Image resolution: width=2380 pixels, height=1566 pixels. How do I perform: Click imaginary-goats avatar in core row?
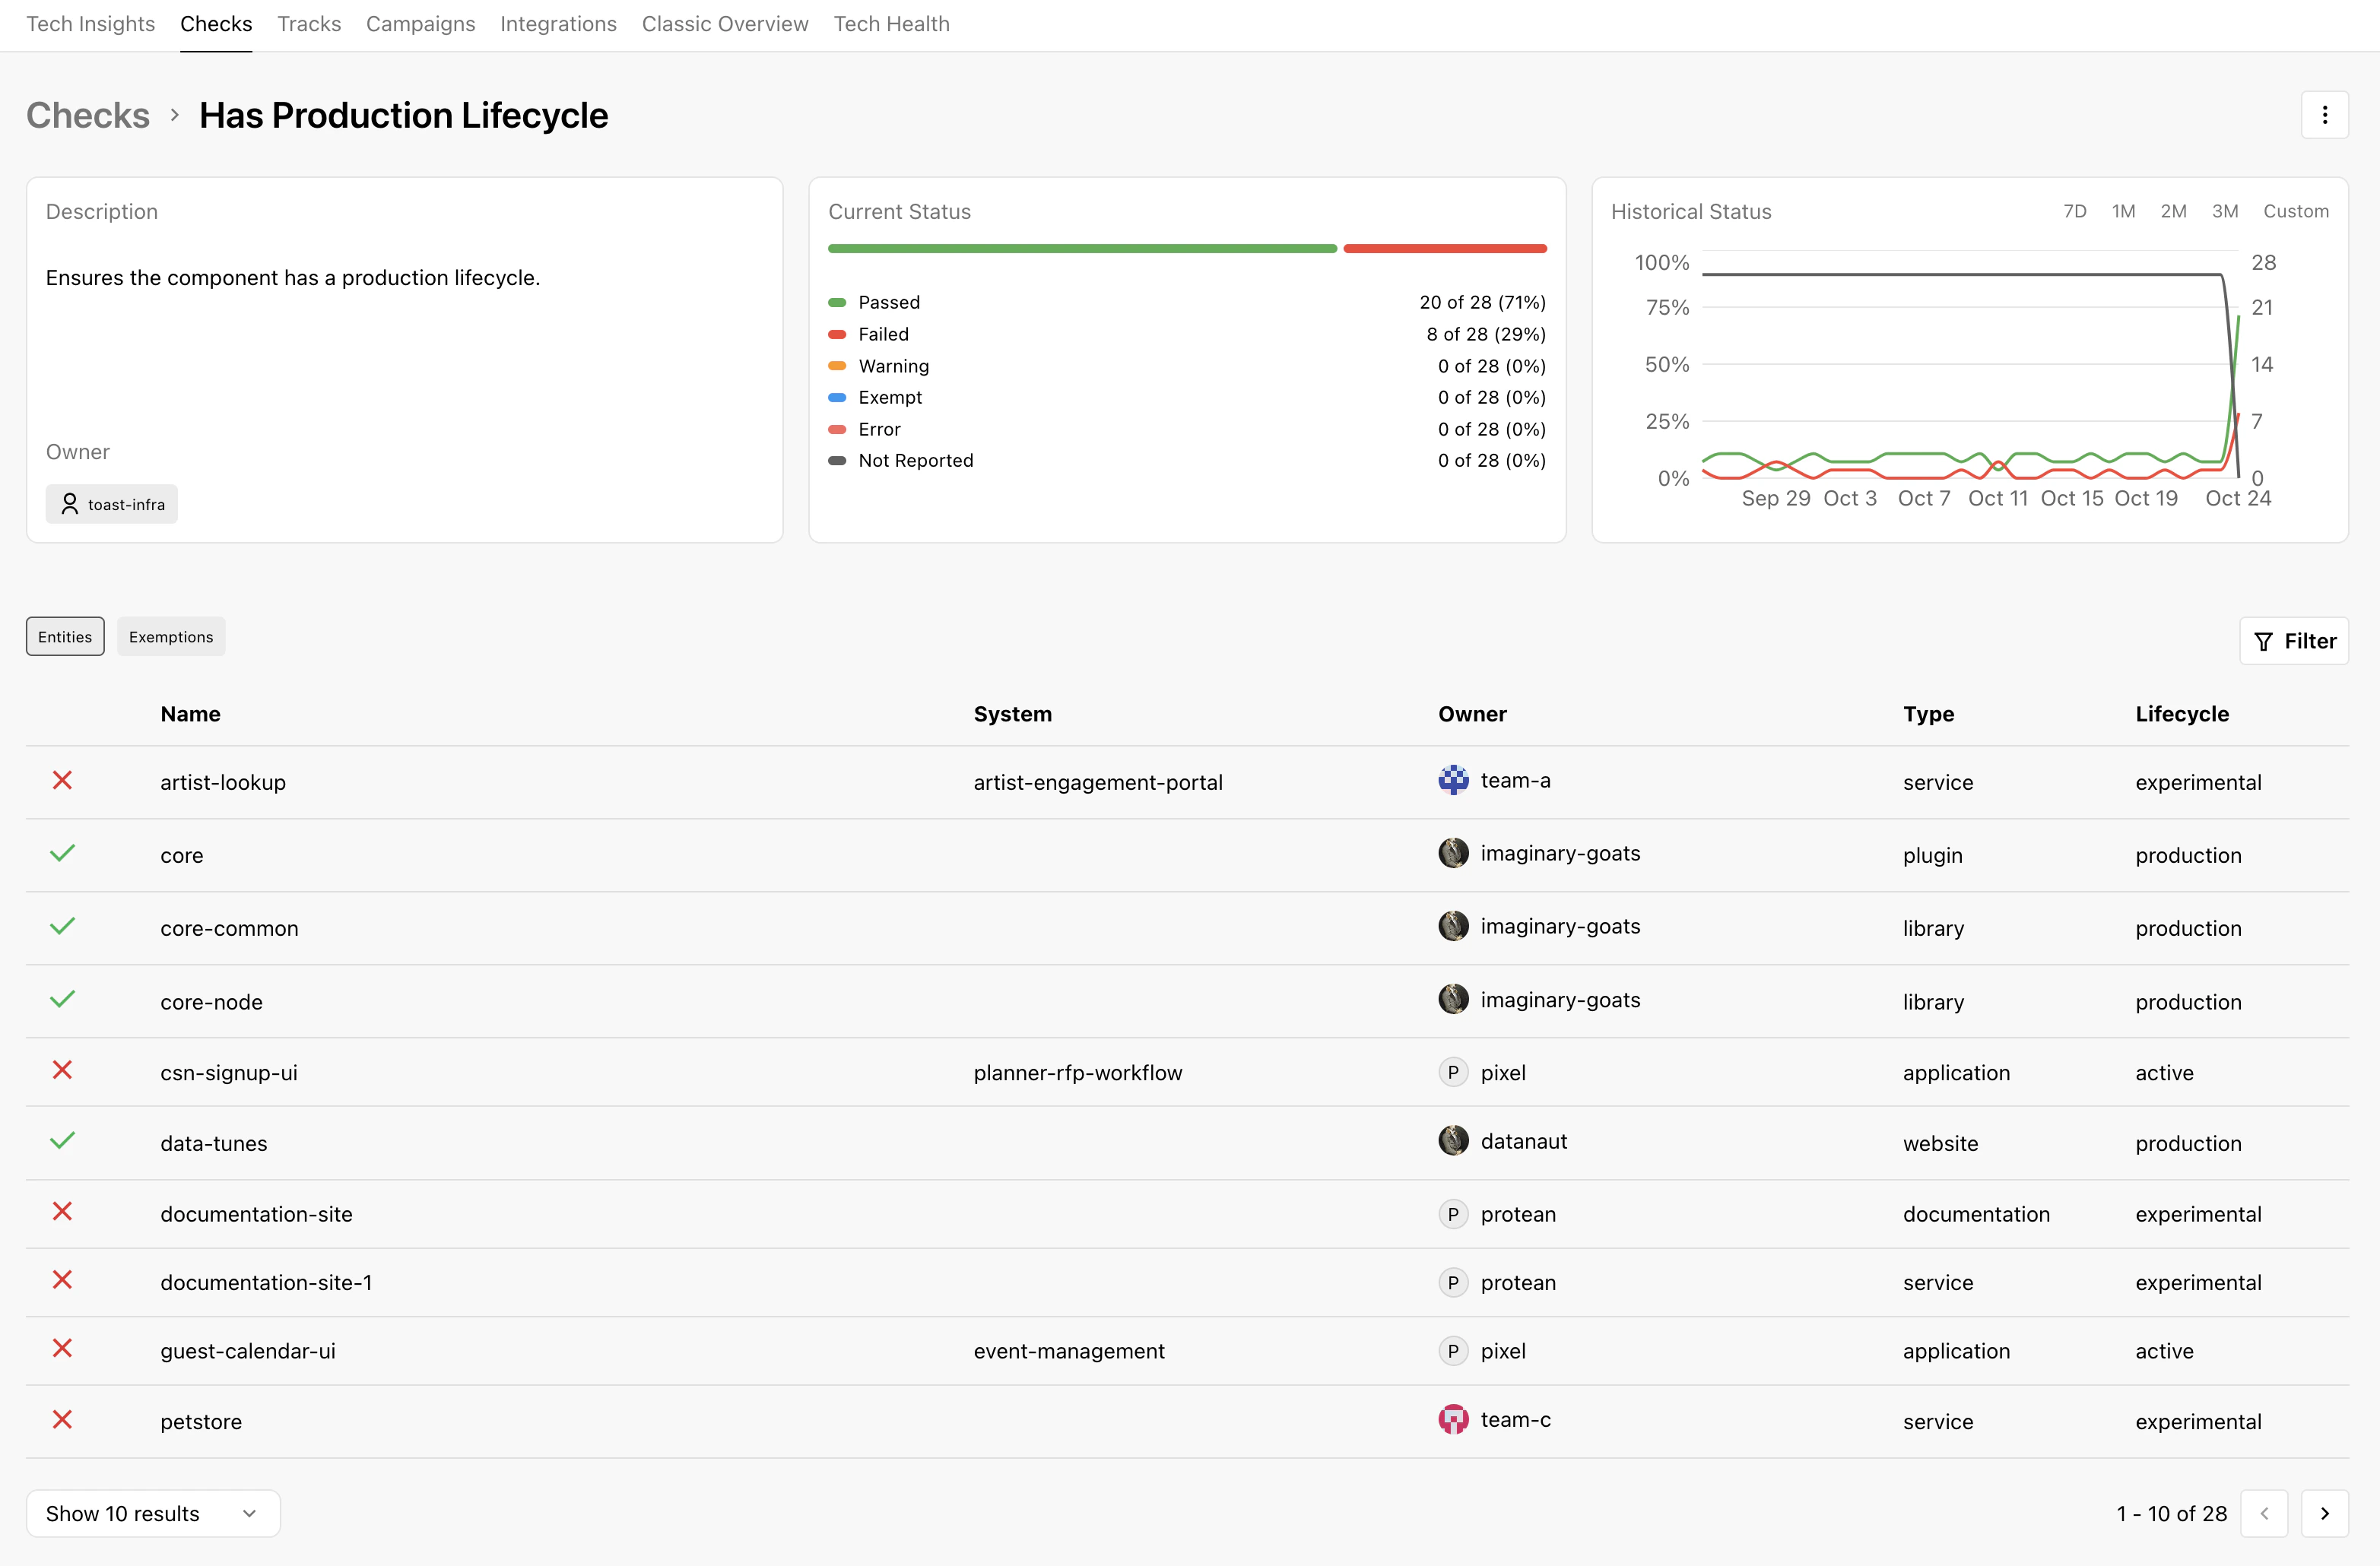(1453, 853)
